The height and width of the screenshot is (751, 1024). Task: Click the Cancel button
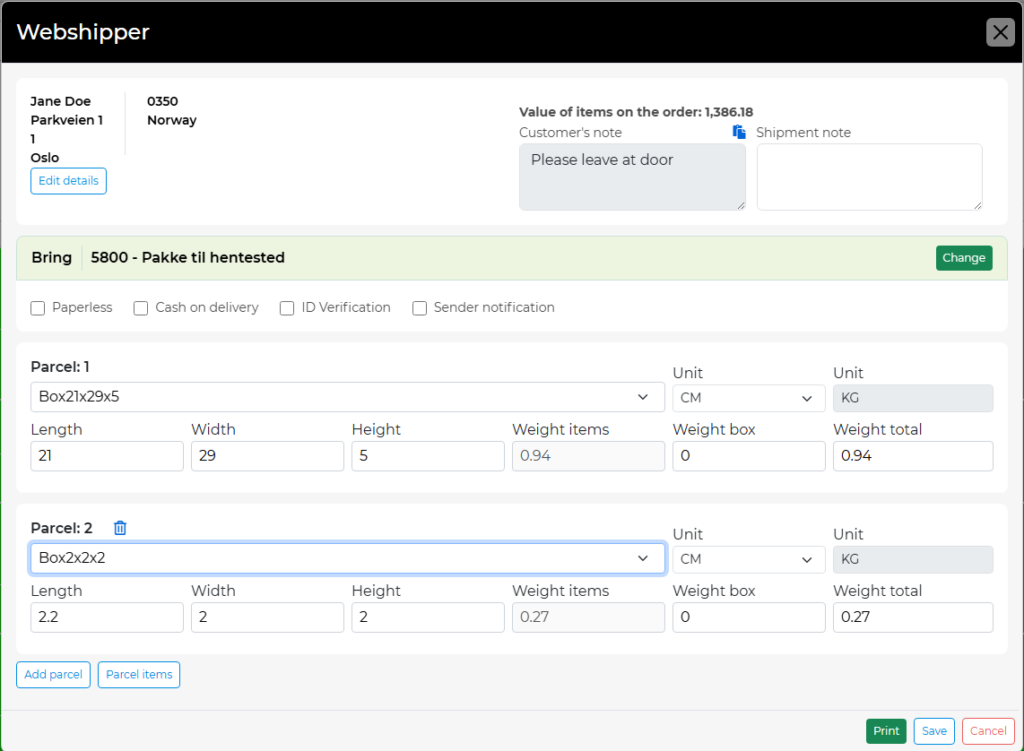click(988, 731)
